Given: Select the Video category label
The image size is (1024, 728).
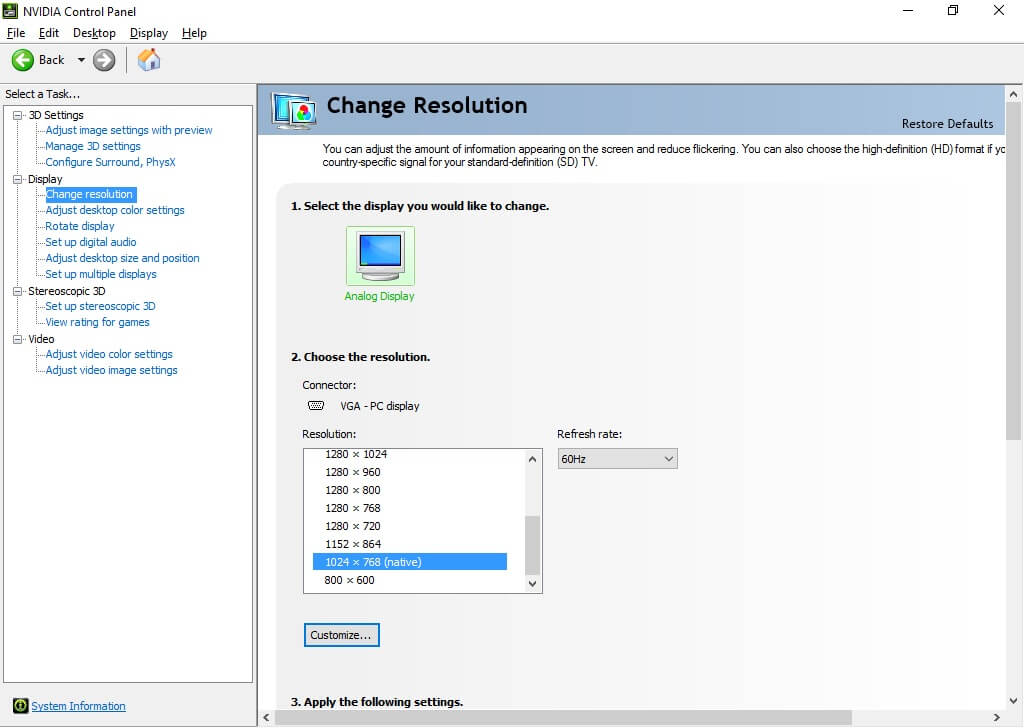Looking at the screenshot, I should [x=41, y=339].
